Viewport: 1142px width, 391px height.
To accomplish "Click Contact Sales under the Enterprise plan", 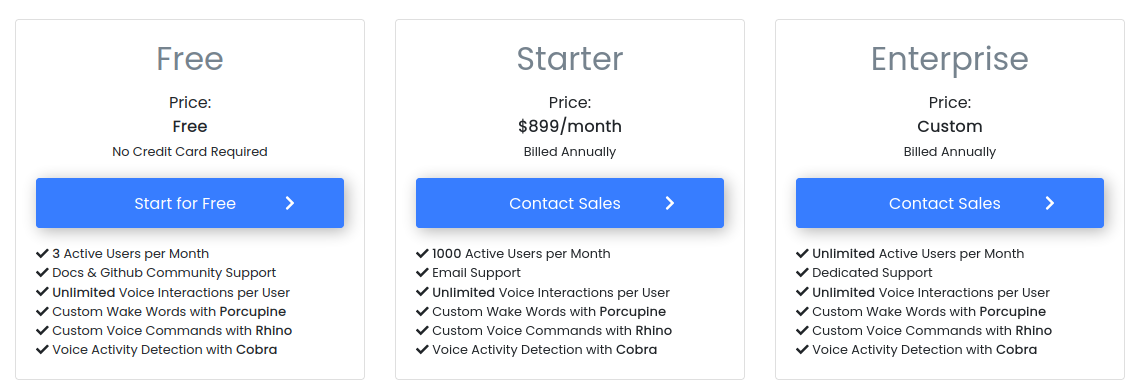I will pos(950,203).
